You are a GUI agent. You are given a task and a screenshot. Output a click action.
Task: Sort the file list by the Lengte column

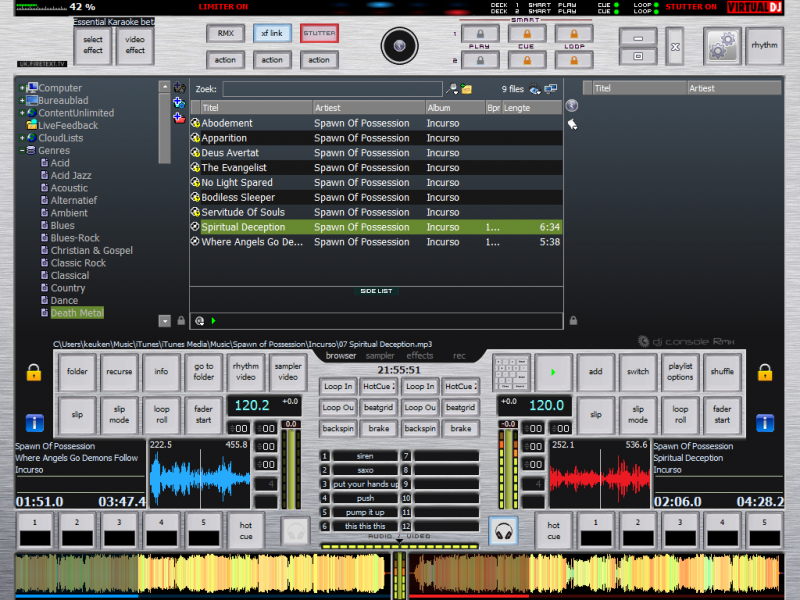(x=532, y=108)
